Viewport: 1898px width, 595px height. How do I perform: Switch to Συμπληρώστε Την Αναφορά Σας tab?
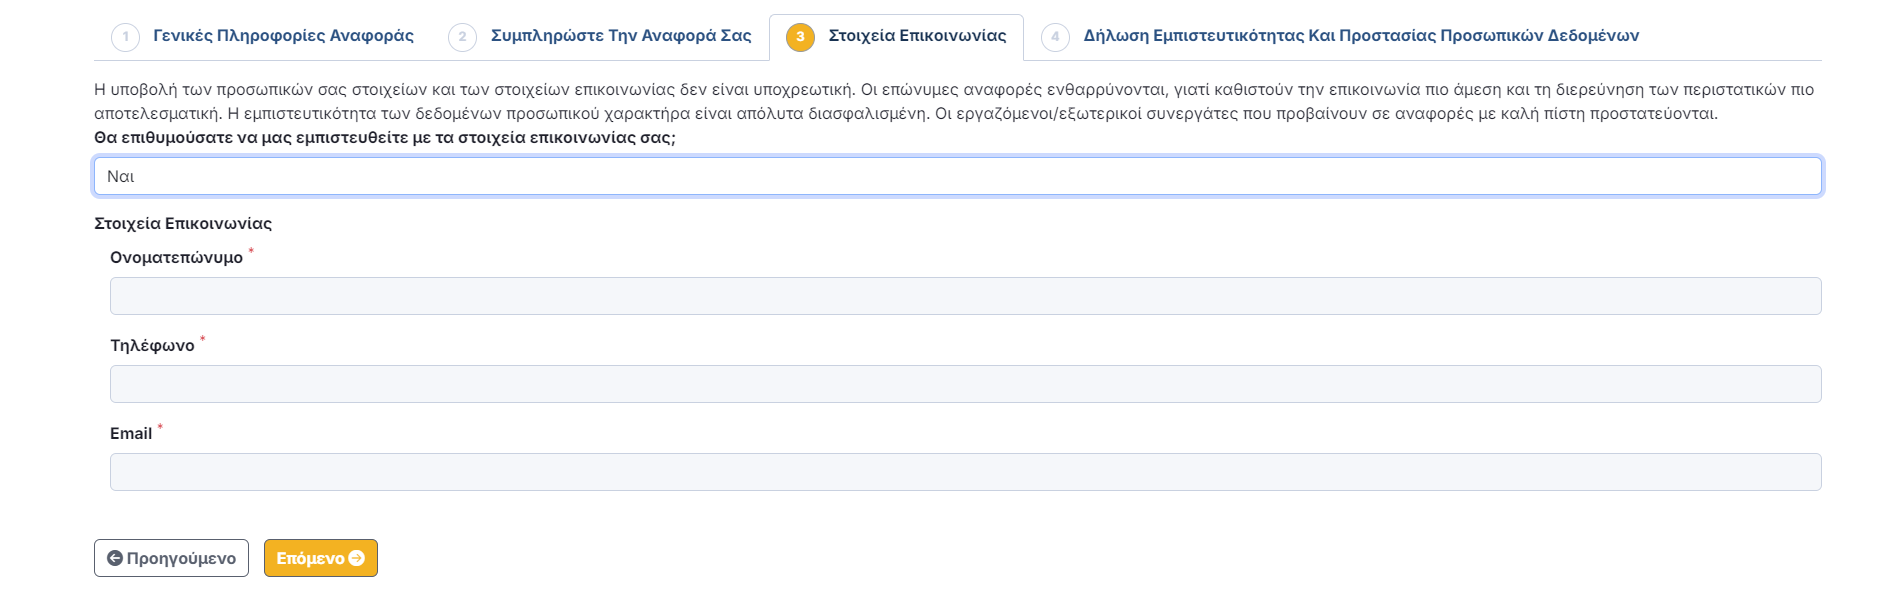click(621, 36)
